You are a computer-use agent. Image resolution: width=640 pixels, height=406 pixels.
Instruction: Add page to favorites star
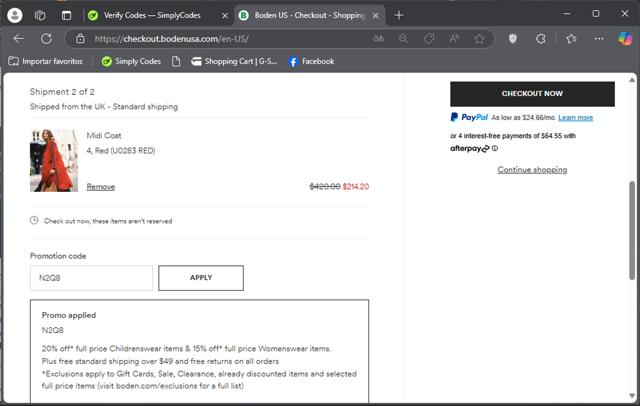(479, 39)
